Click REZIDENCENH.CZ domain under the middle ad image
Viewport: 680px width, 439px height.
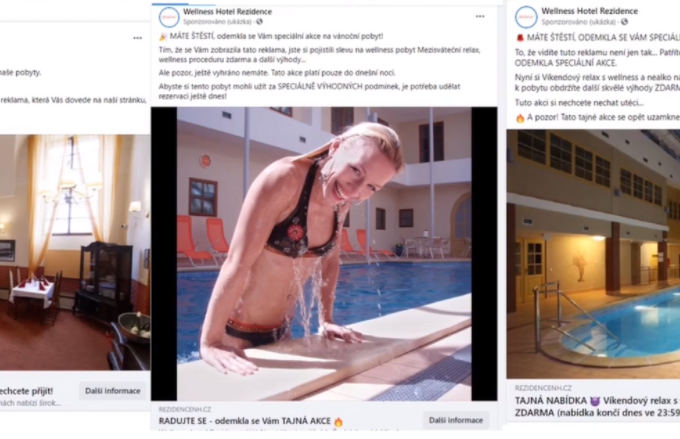point(185,409)
